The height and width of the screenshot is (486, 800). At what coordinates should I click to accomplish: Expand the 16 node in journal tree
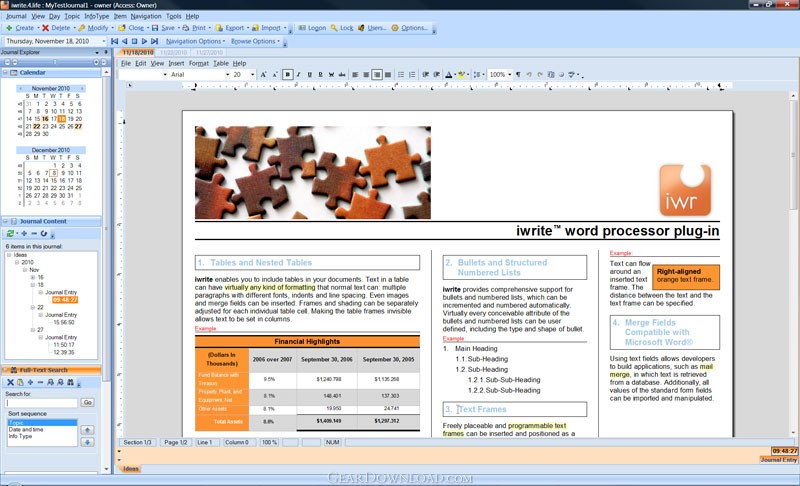pos(33,277)
